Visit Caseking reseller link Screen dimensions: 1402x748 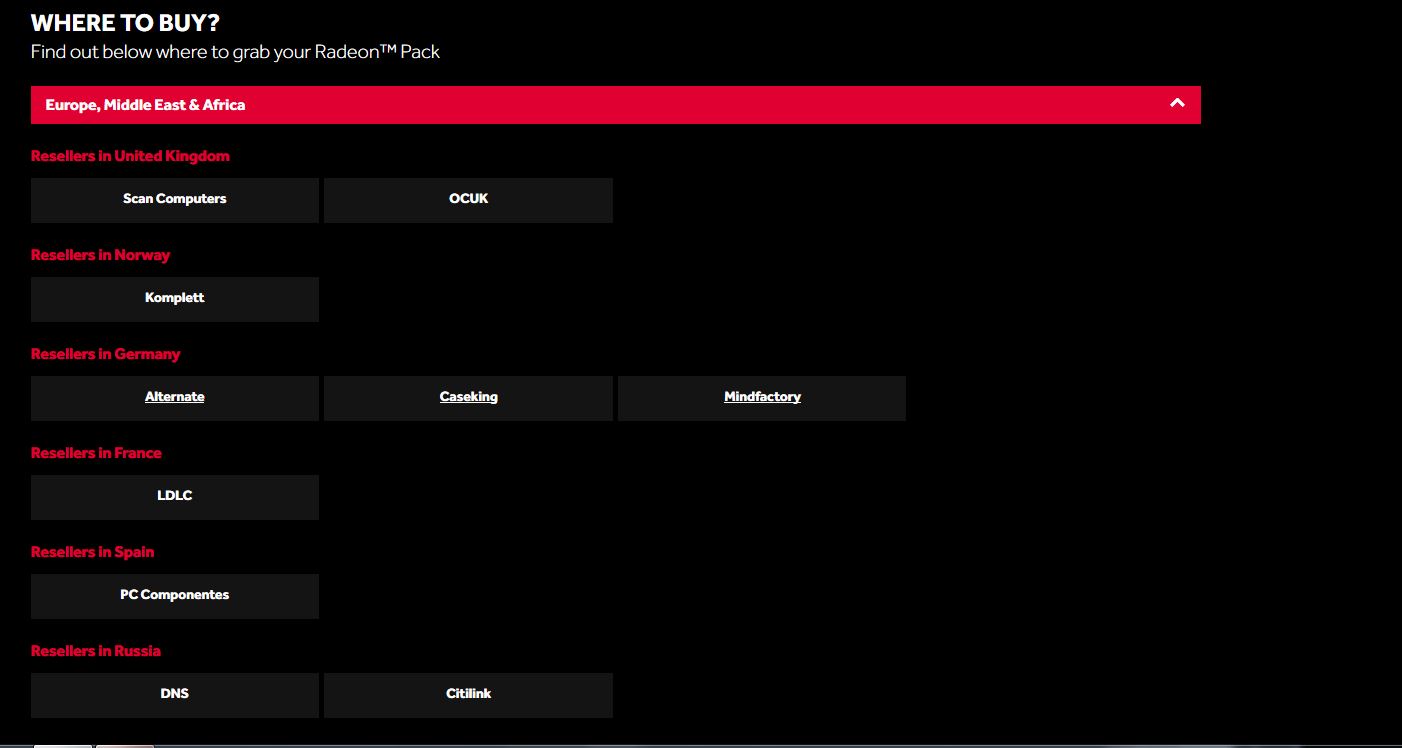point(468,398)
